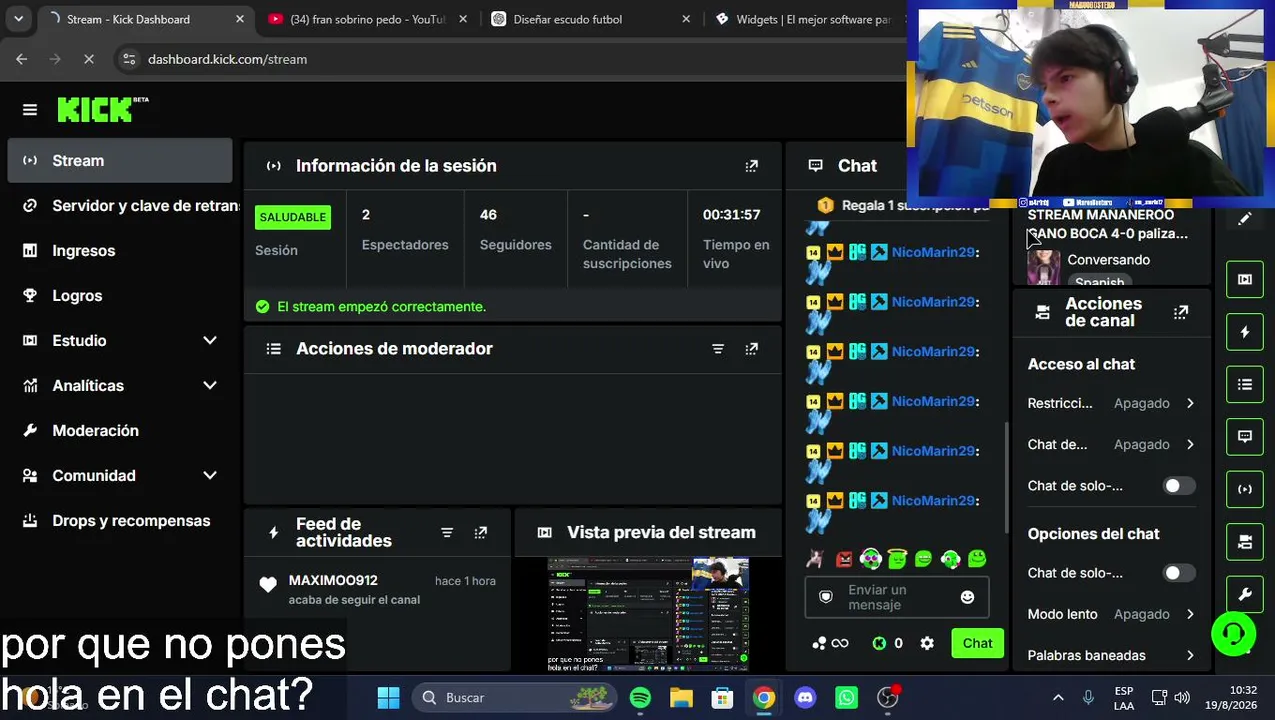Open WhatsApp from the taskbar

pyautogui.click(x=846, y=698)
